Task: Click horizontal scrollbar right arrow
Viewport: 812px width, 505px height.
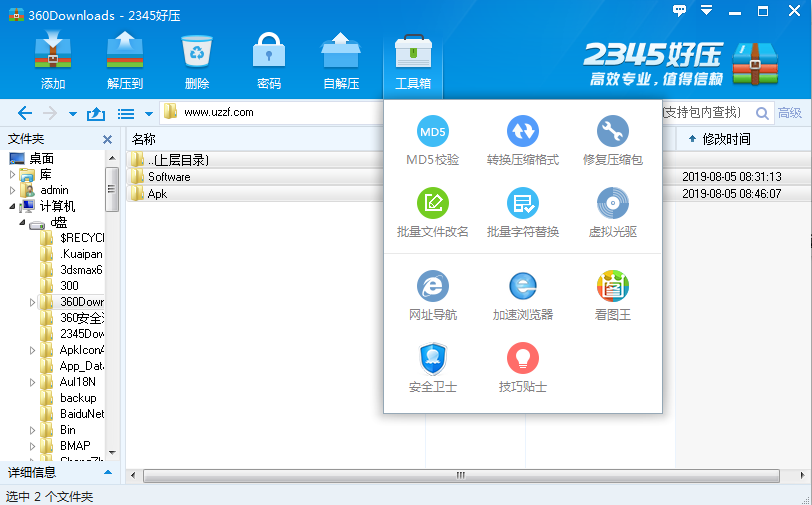Action: point(802,475)
